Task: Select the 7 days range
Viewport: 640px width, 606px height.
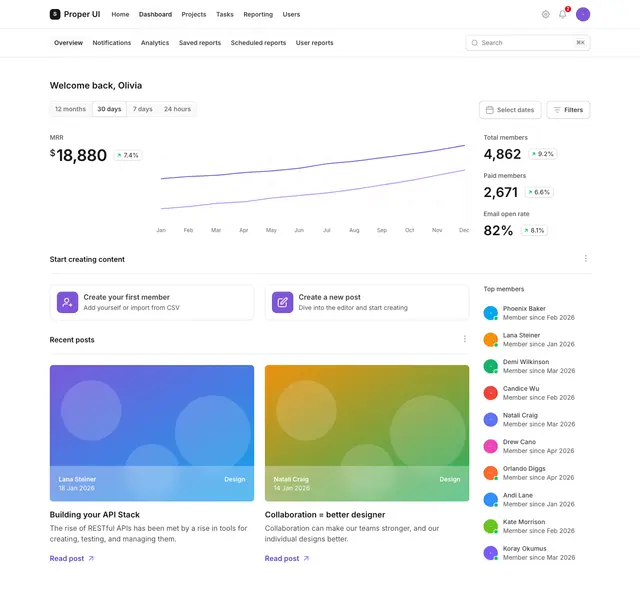Action: pyautogui.click(x=142, y=109)
